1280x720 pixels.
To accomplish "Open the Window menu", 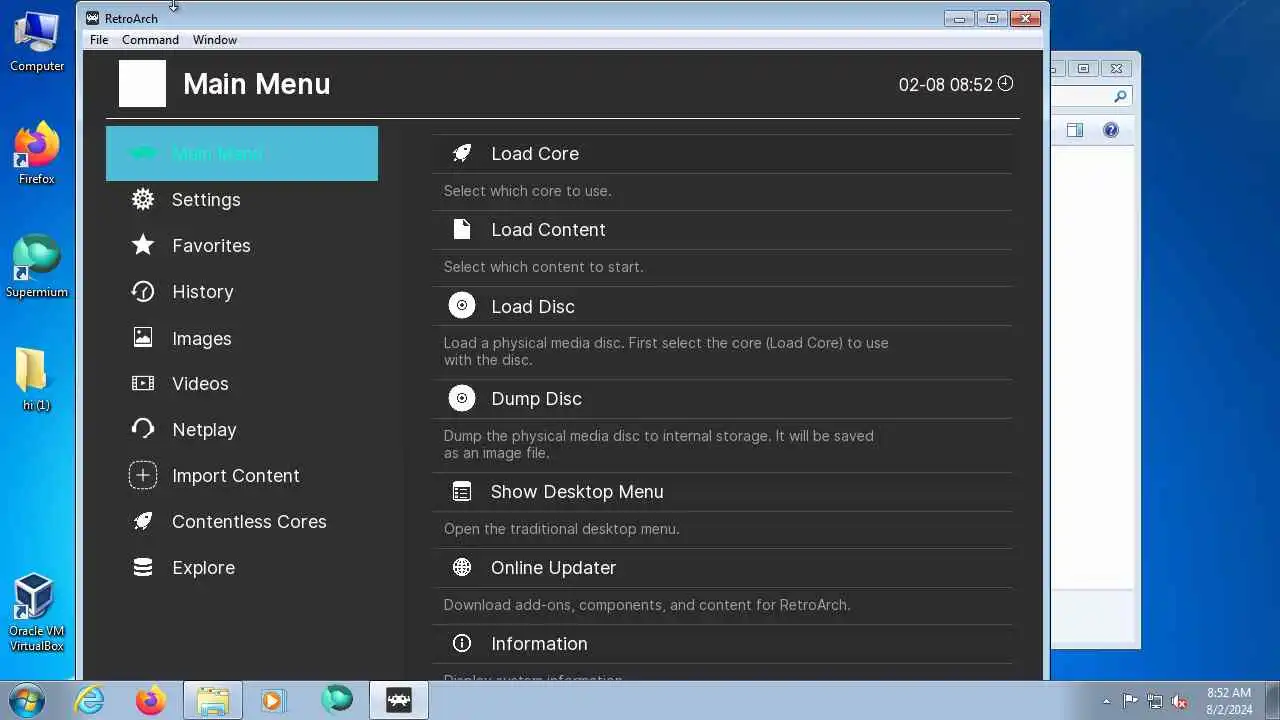I will click(x=215, y=40).
